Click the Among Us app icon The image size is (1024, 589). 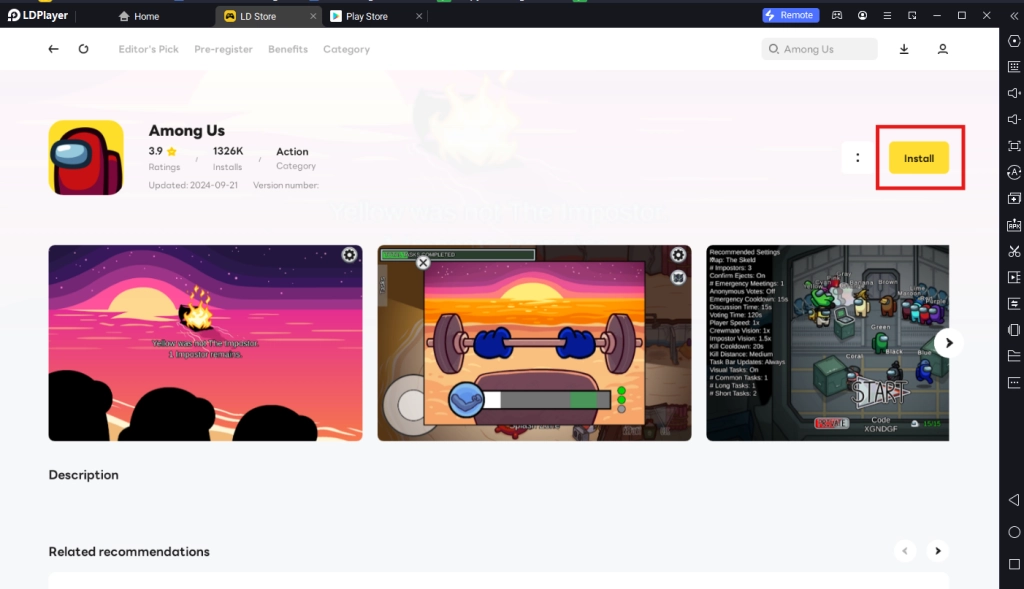(86, 157)
